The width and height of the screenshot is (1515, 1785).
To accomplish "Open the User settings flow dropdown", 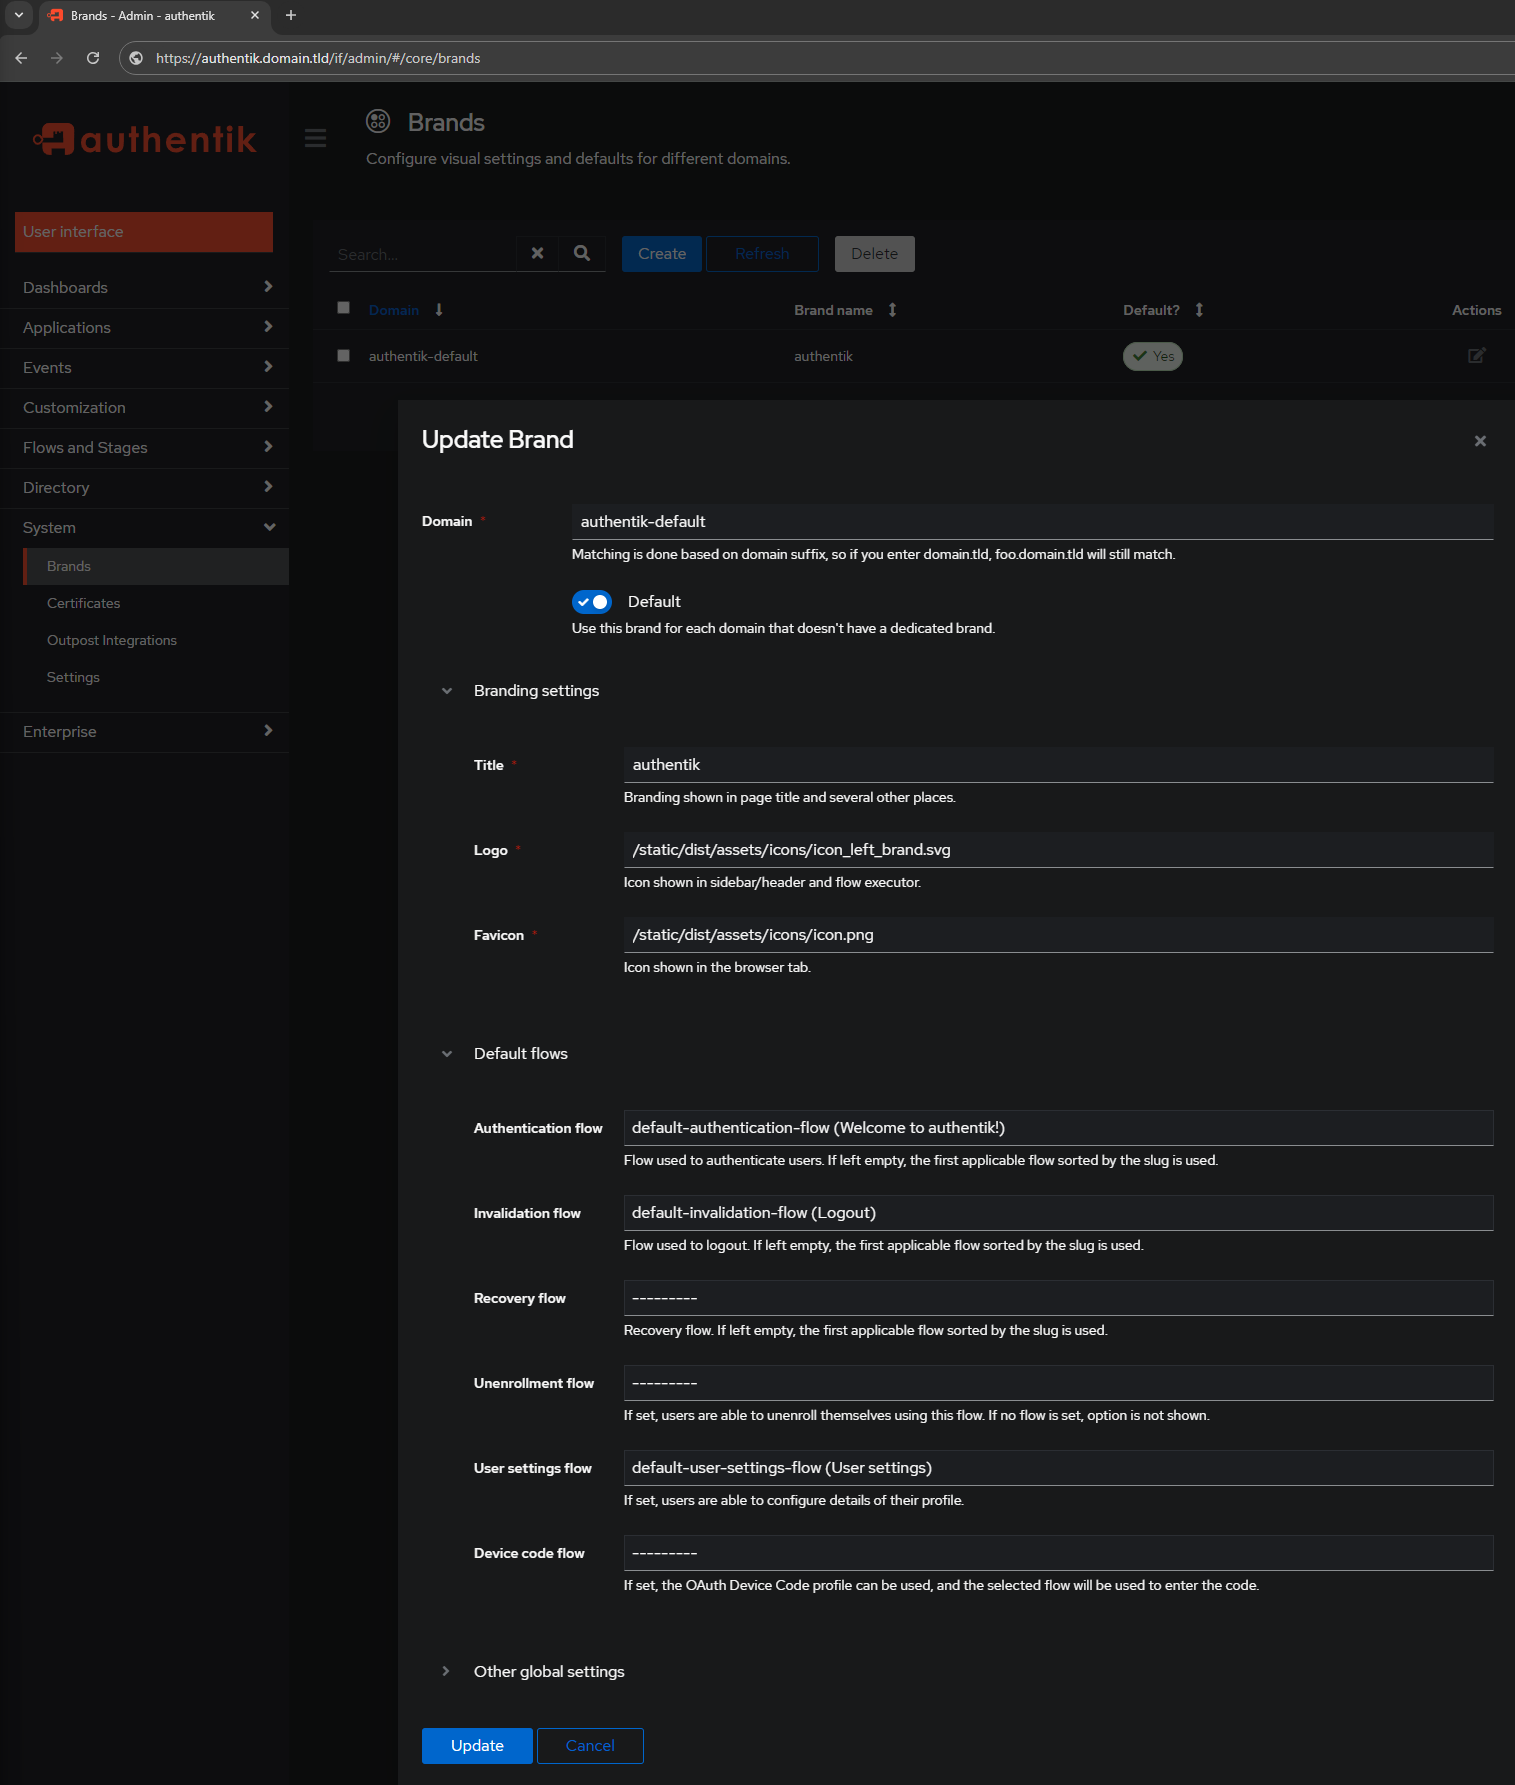I will coord(1058,1468).
